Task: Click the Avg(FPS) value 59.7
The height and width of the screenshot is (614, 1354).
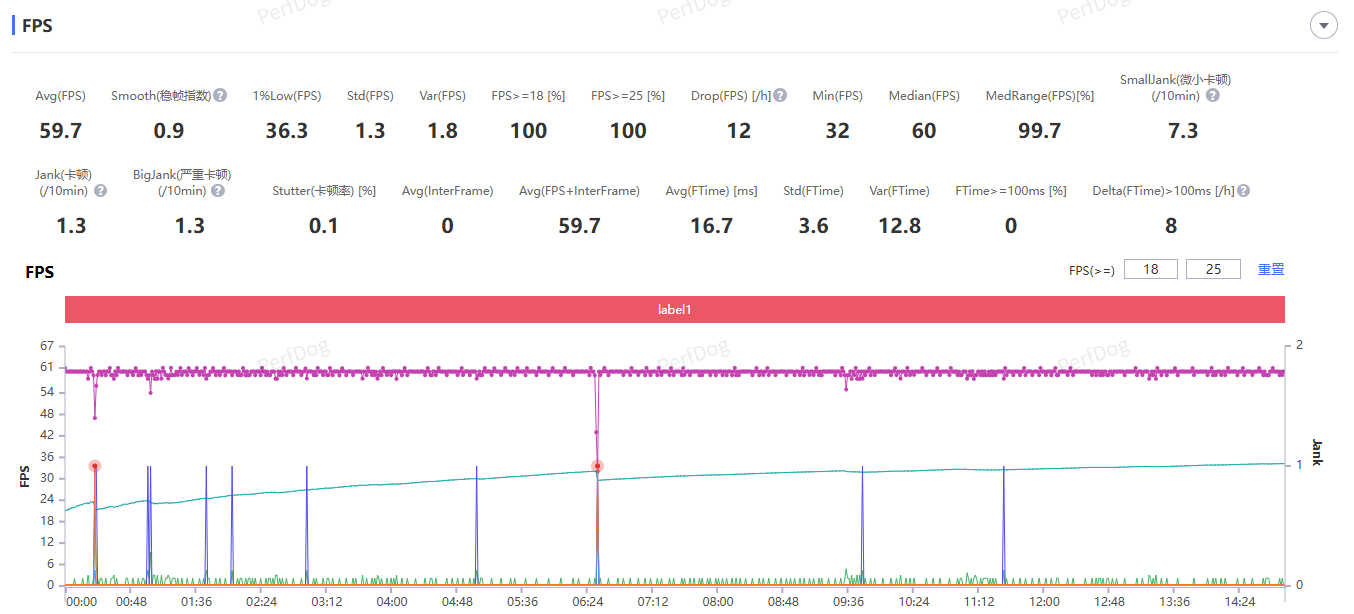Action: click(60, 131)
